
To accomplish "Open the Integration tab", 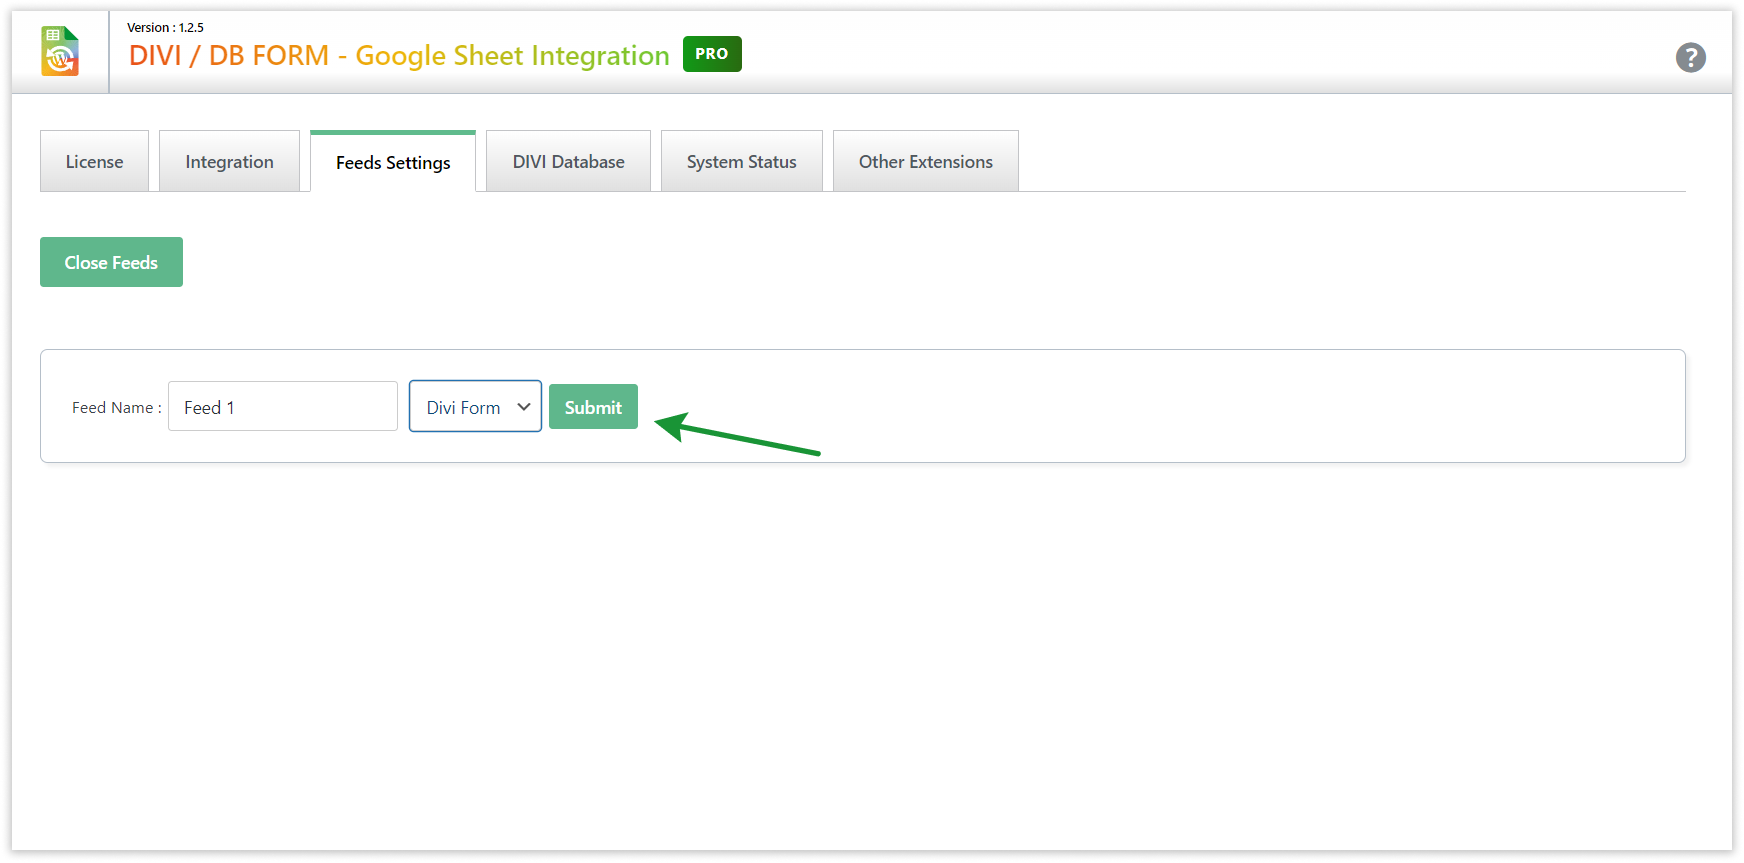I will [x=229, y=162].
